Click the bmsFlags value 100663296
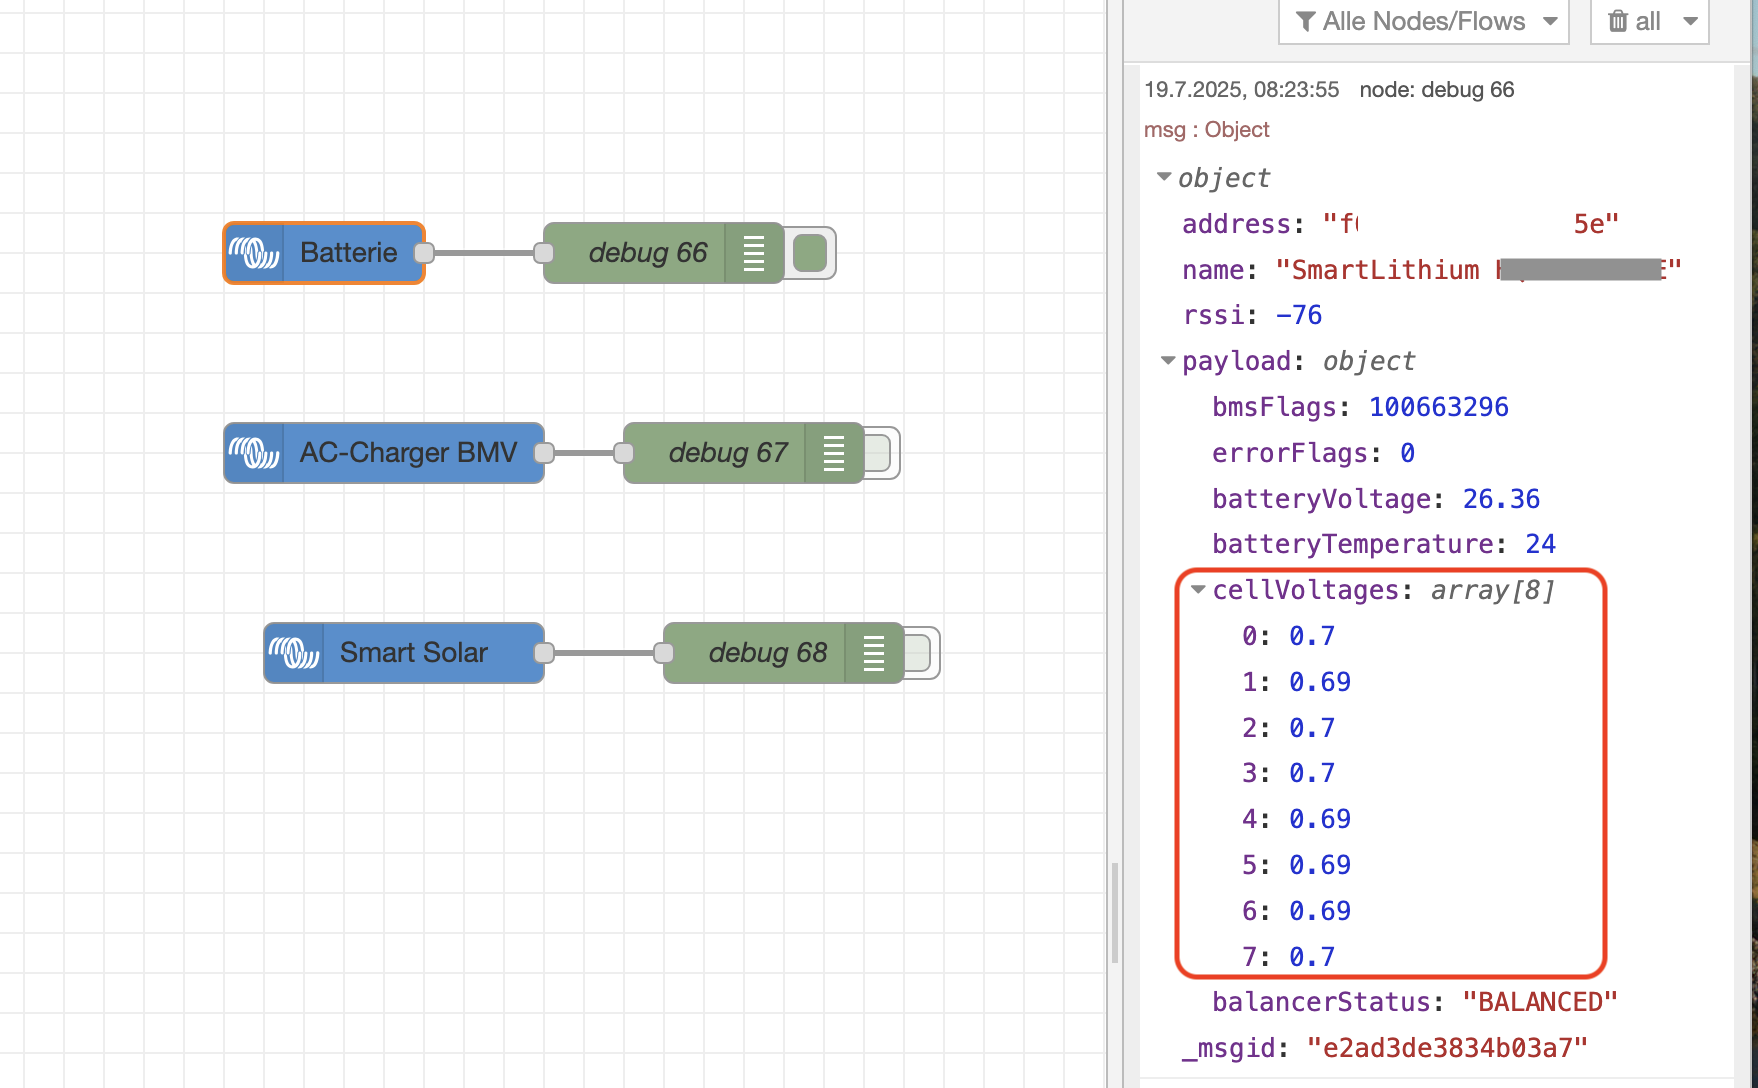 point(1439,407)
